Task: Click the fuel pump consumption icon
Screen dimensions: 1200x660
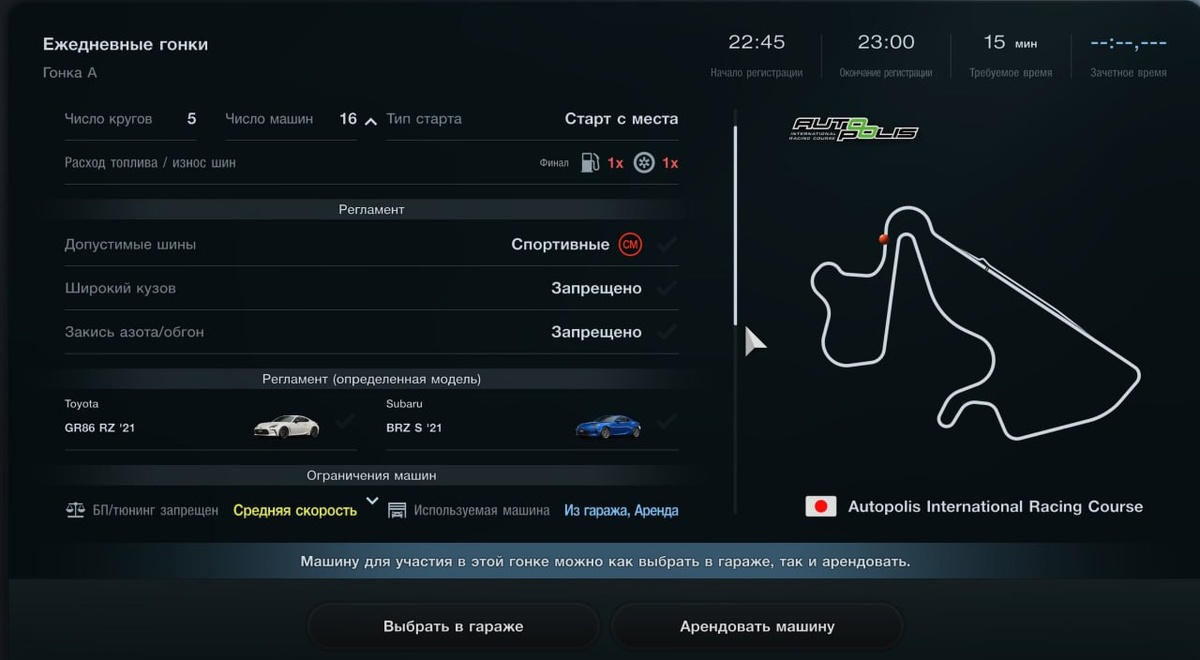Action: click(590, 162)
